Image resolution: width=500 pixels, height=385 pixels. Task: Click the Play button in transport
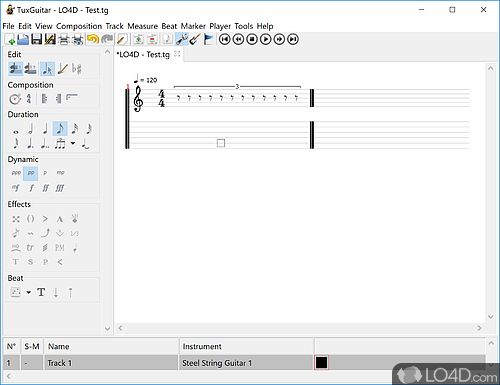coord(265,39)
